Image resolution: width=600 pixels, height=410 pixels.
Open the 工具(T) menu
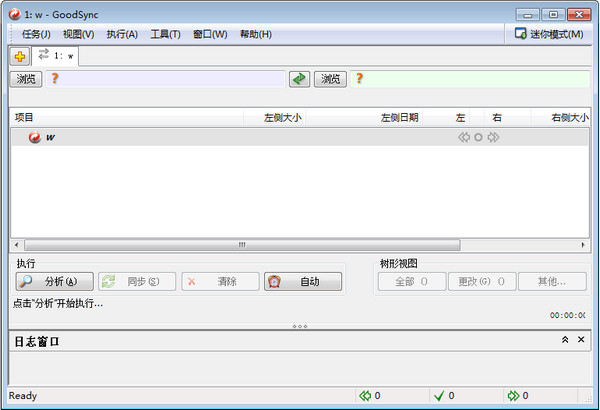[x=165, y=34]
